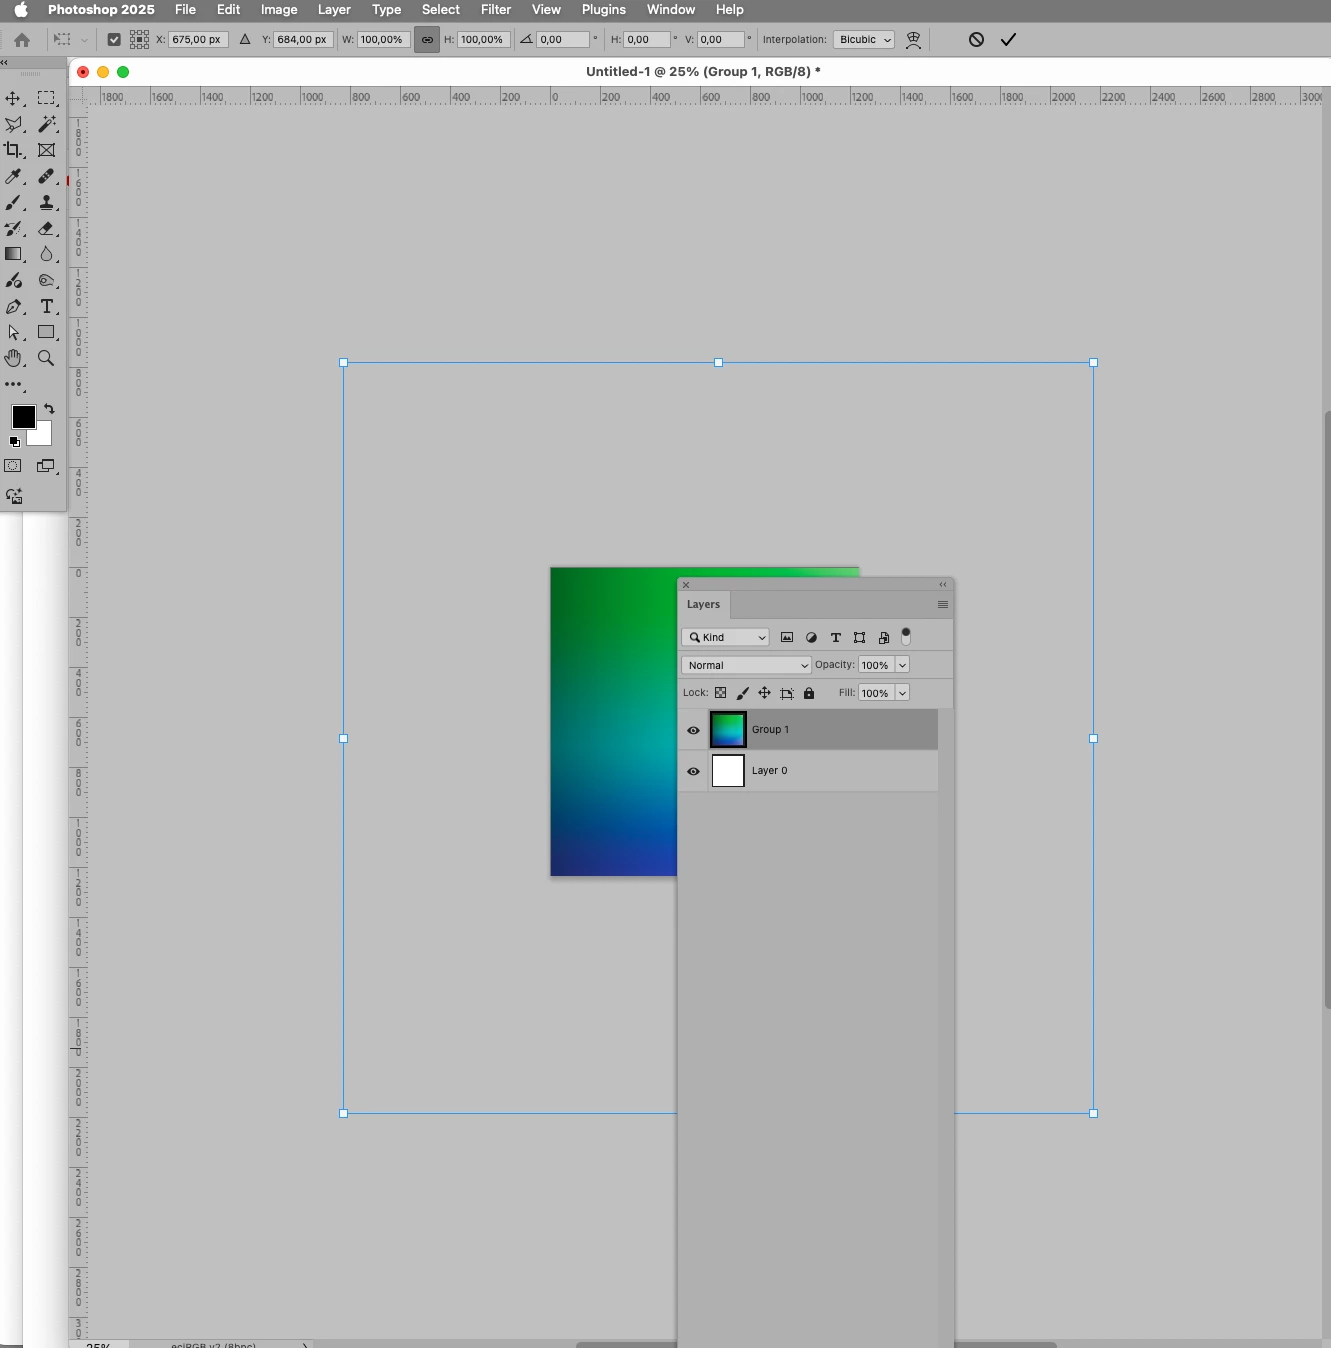The height and width of the screenshot is (1348, 1331).
Task: Cancel the transform
Action: 976,40
